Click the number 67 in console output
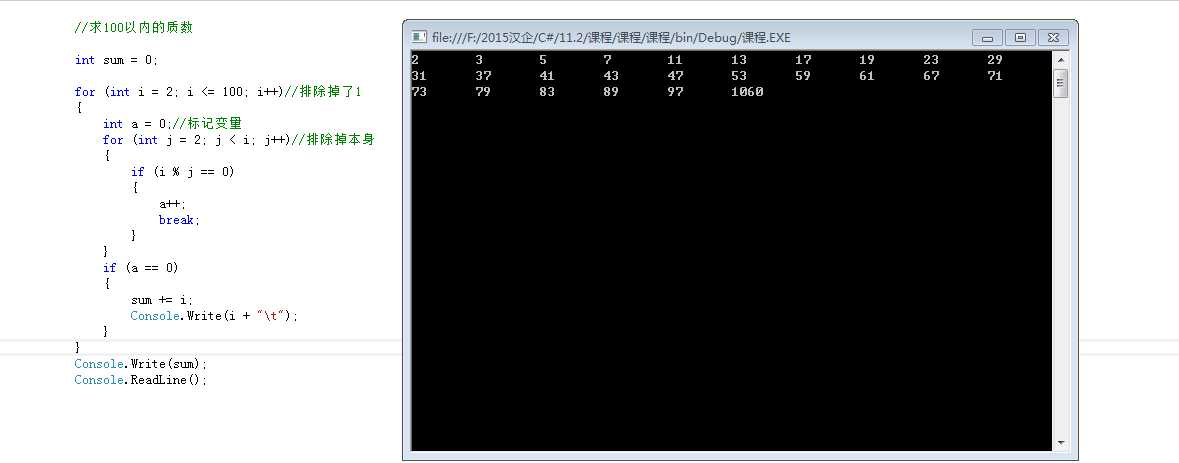 click(931, 76)
